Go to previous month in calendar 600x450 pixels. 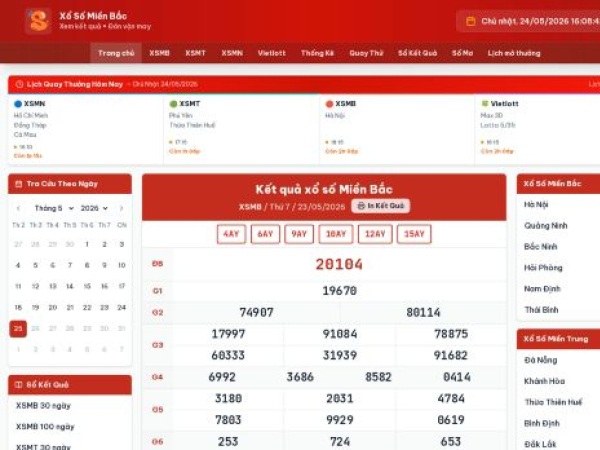pos(18,208)
